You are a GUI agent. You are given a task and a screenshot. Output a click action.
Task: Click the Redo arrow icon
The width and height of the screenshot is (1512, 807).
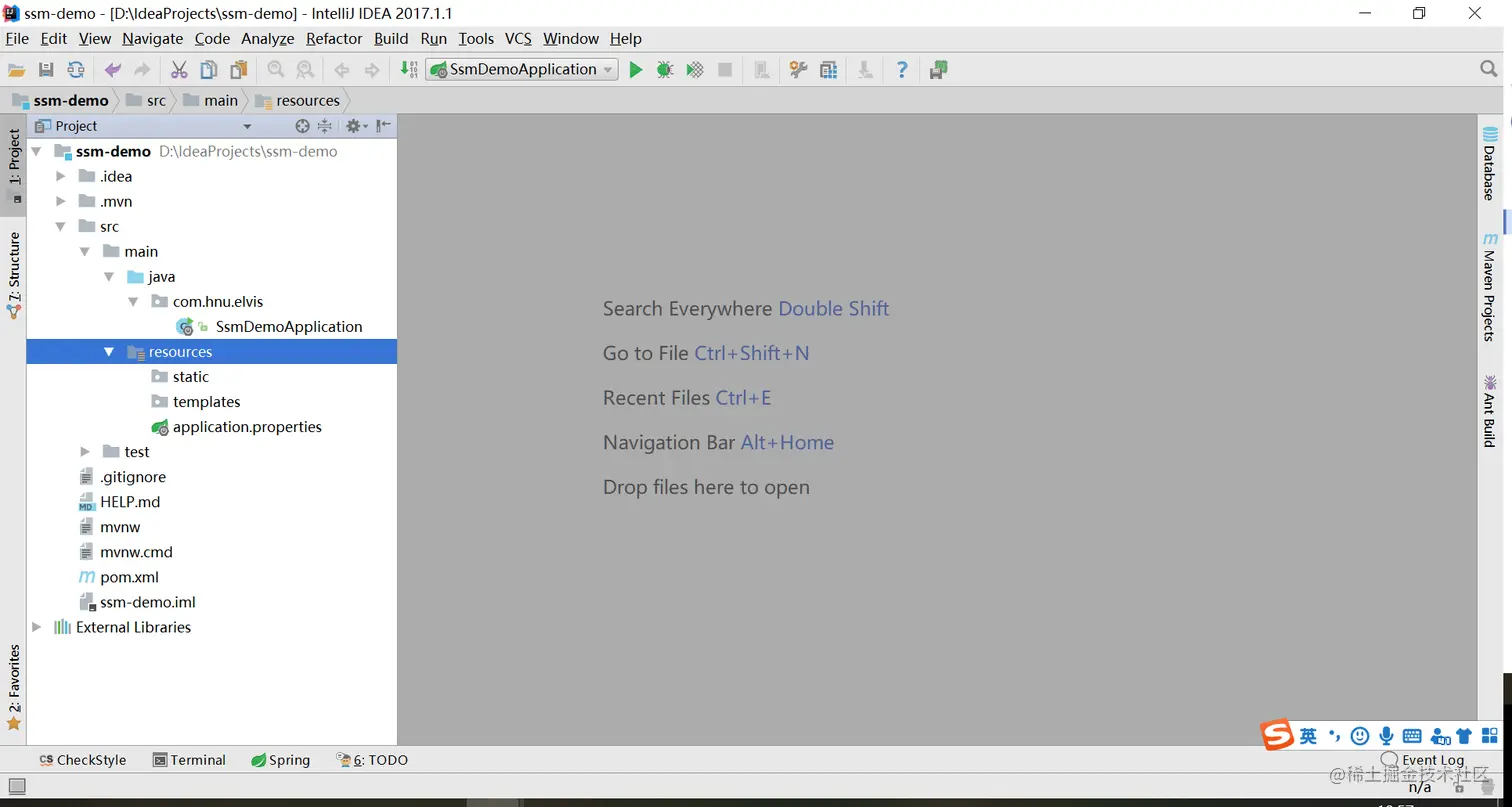(x=143, y=70)
